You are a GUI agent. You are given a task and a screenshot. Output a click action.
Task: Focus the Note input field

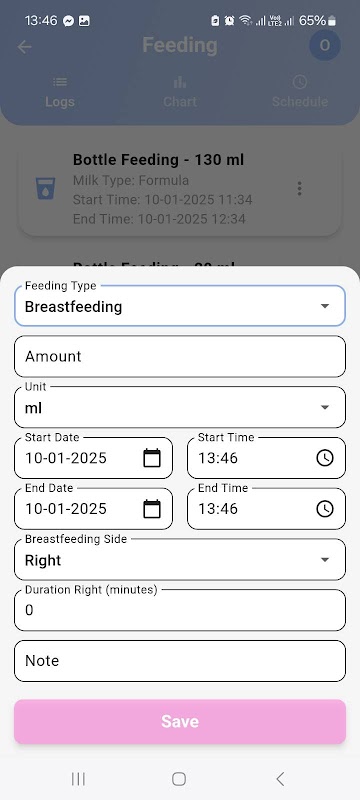pos(180,661)
